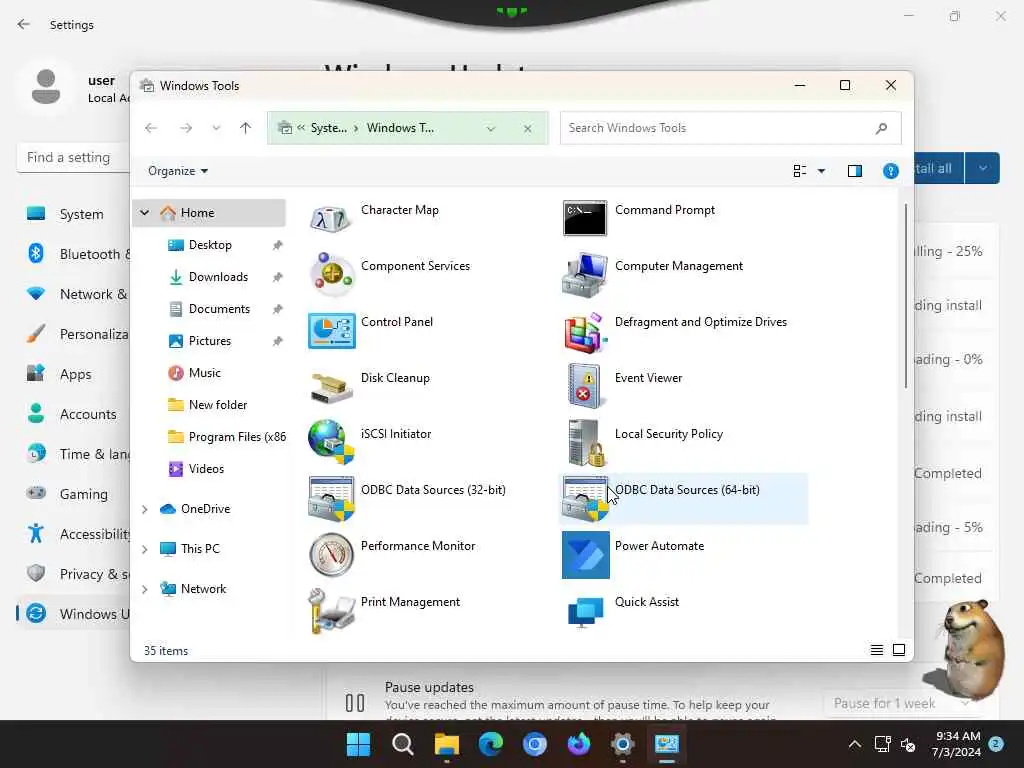This screenshot has width=1024, height=768.
Task: Collapse the Home tree node
Action: (145, 213)
